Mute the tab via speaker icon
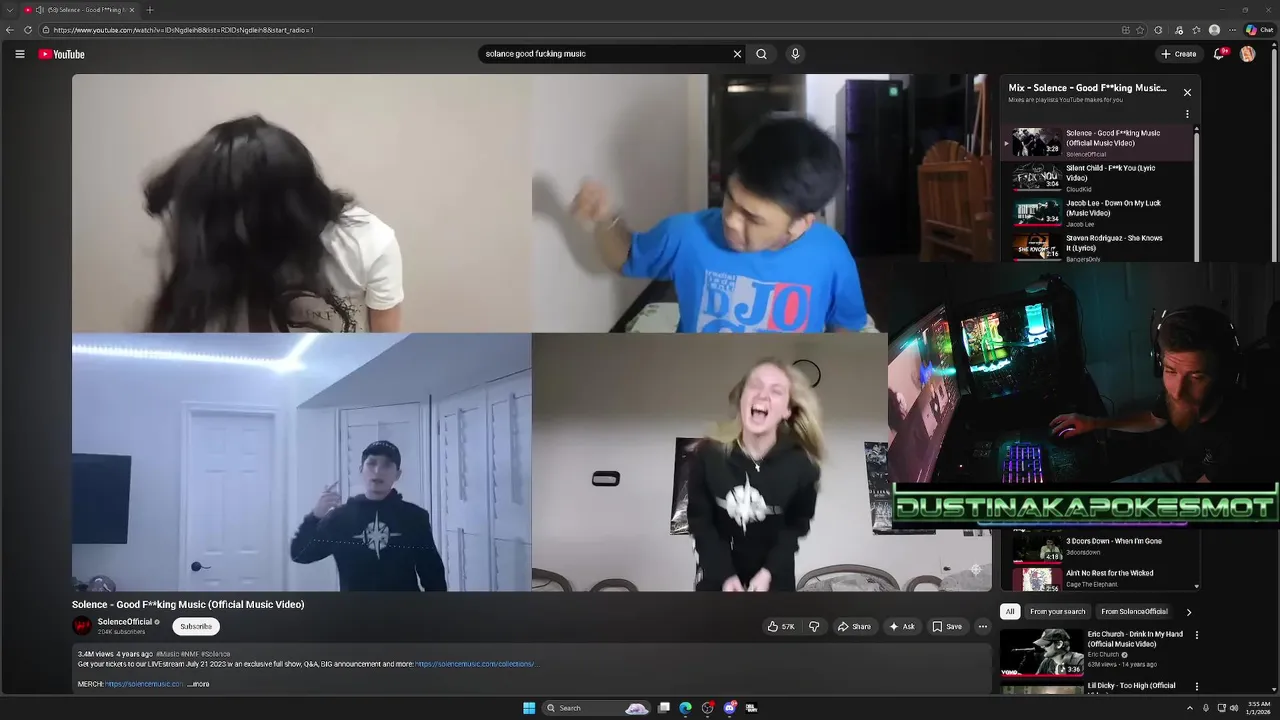 coord(39,10)
